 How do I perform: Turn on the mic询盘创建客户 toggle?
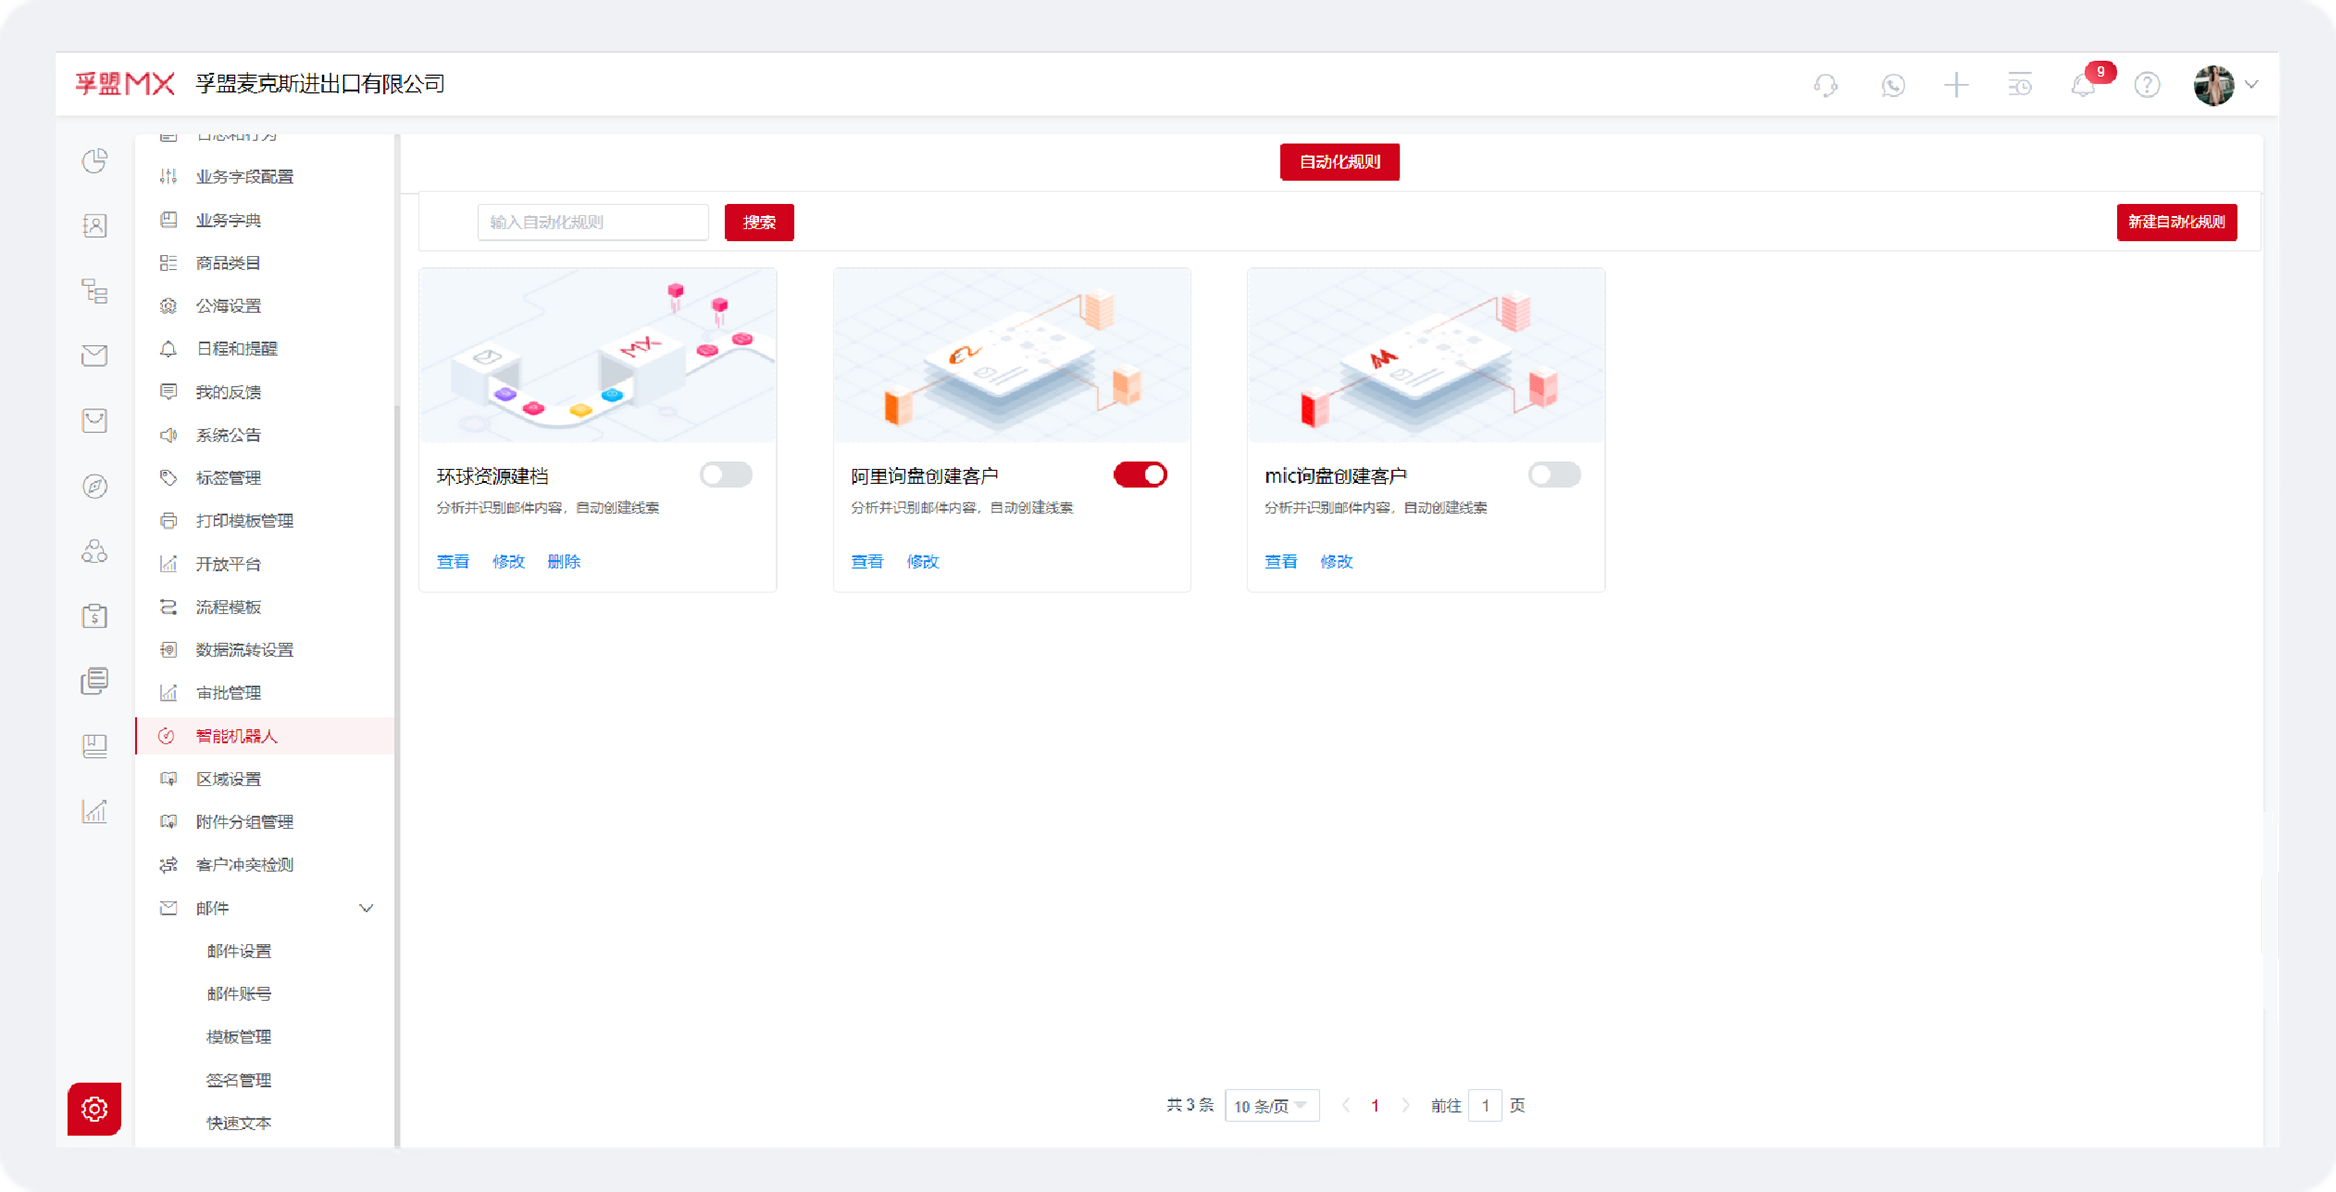click(1554, 475)
